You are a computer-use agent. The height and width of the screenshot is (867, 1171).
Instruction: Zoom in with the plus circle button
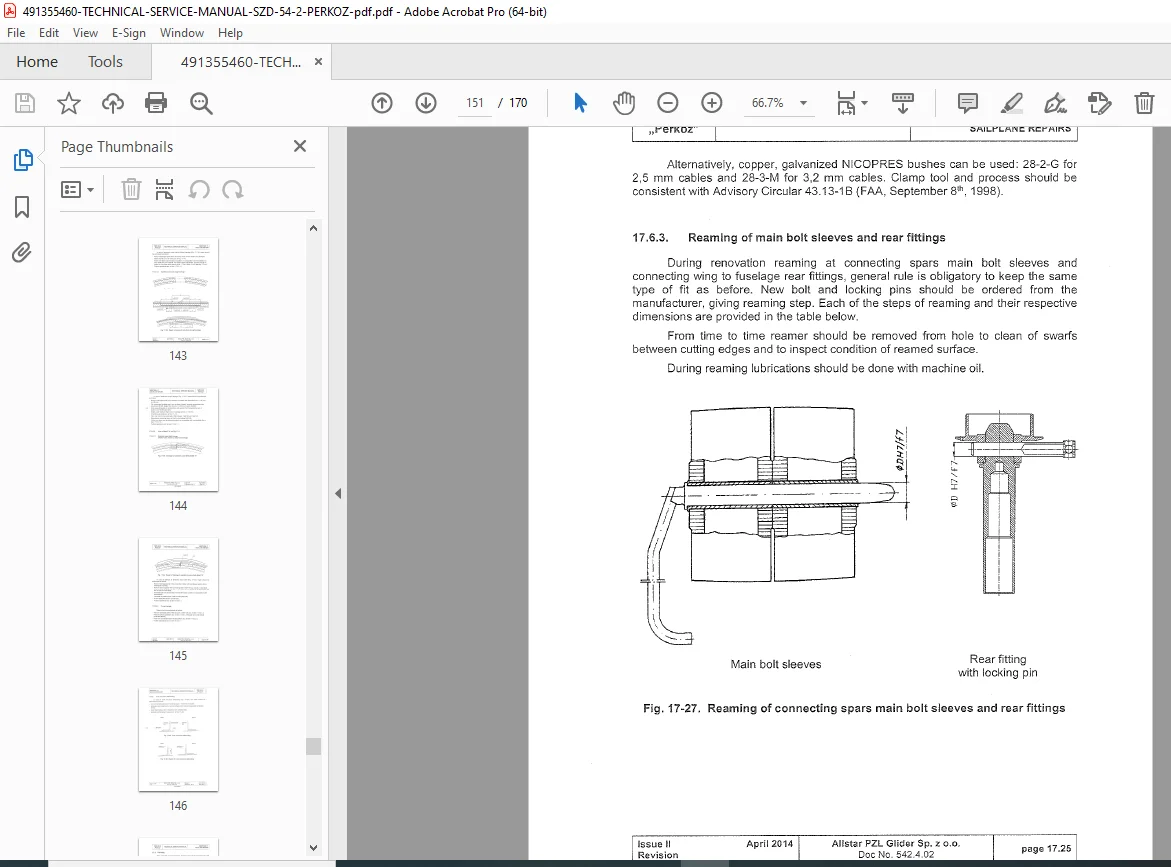point(712,103)
